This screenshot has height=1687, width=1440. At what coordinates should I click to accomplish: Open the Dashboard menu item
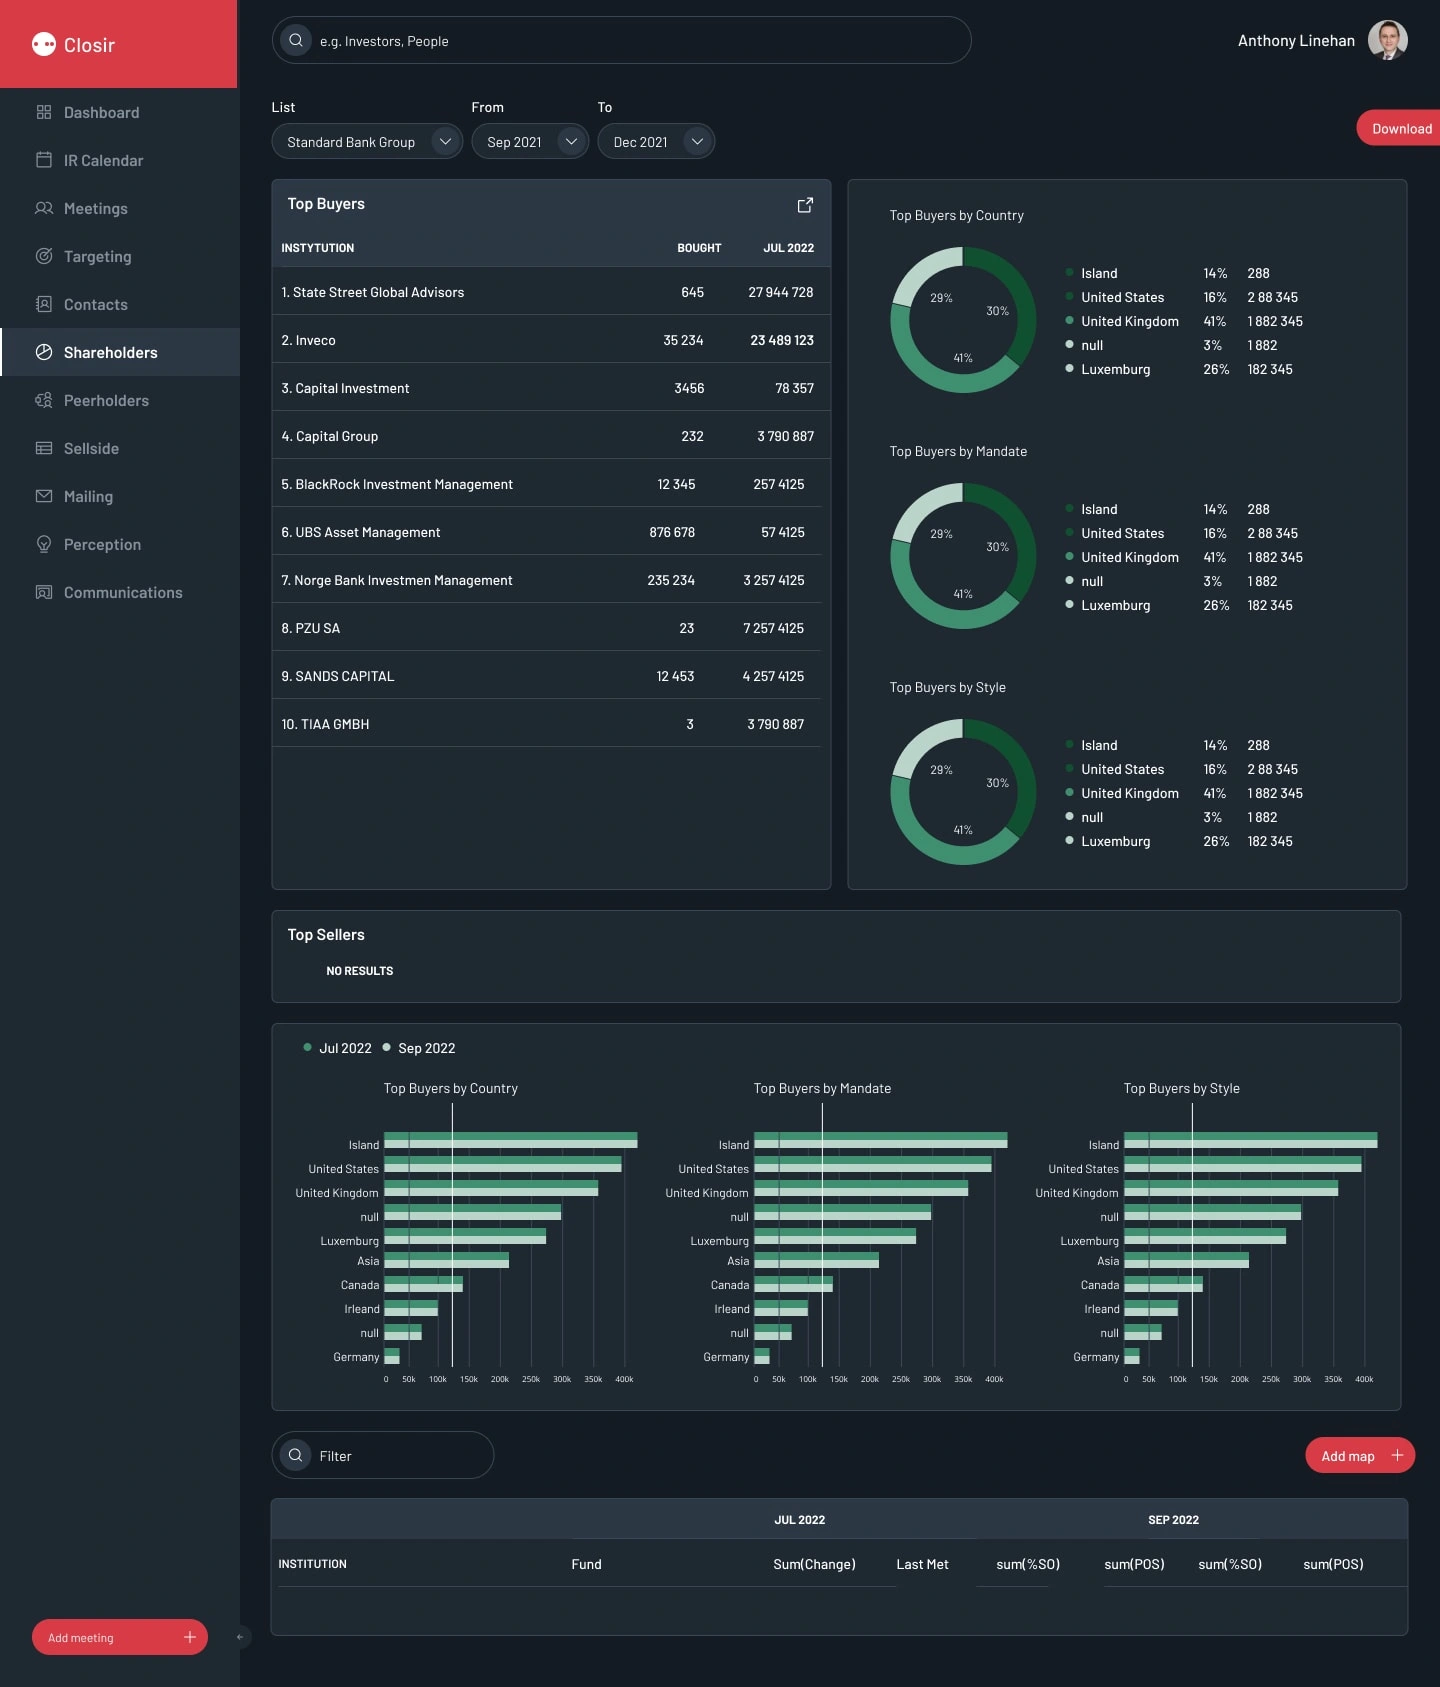click(120, 112)
